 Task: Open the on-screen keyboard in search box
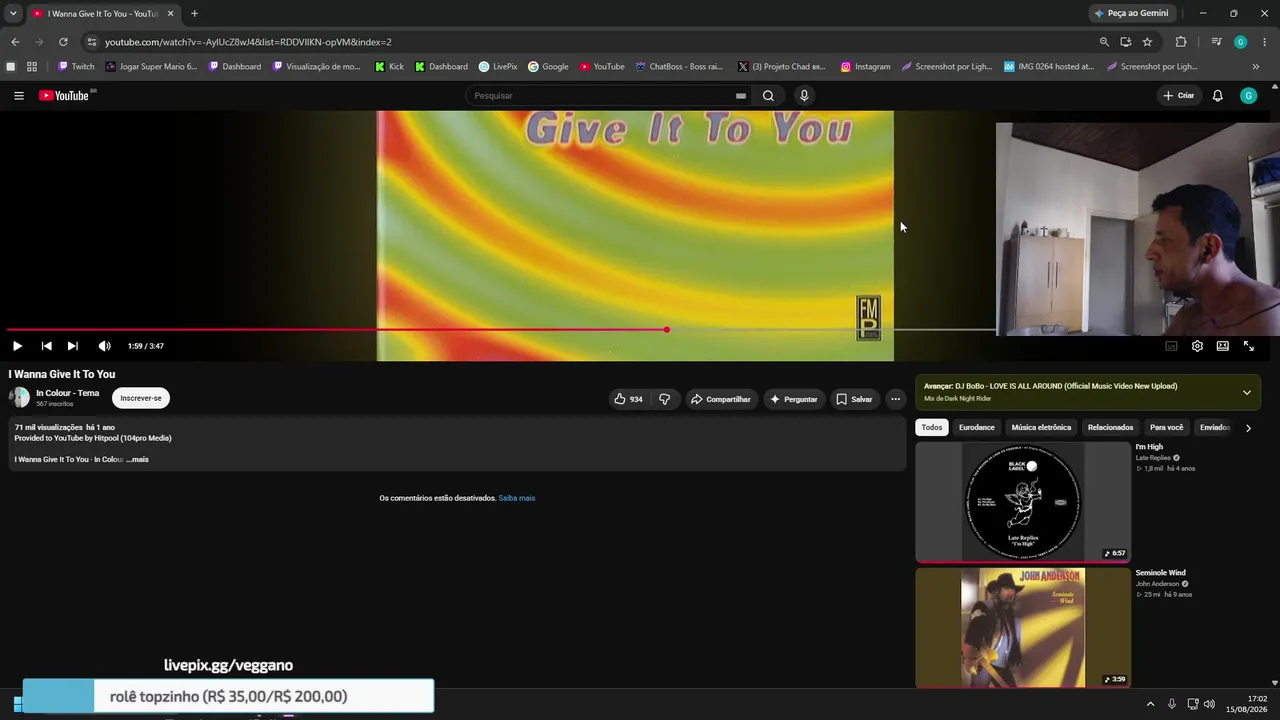(x=740, y=96)
